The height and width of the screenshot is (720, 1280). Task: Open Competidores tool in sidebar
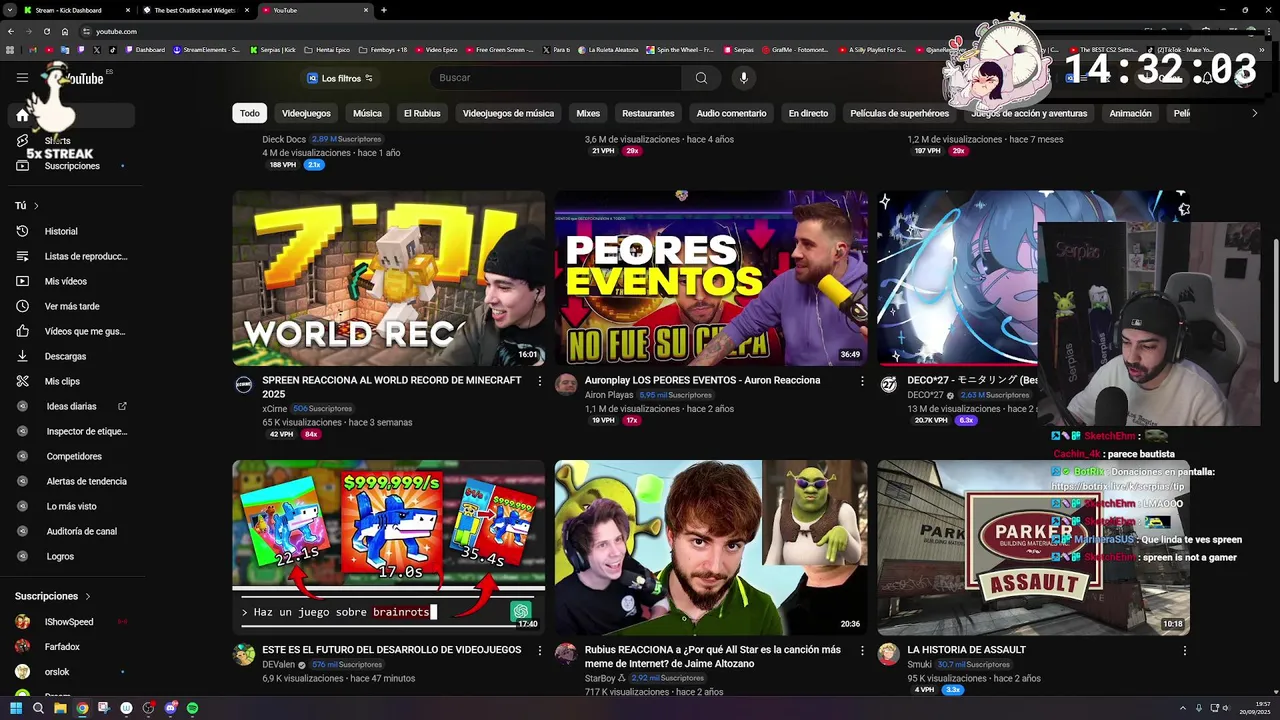coord(72,456)
